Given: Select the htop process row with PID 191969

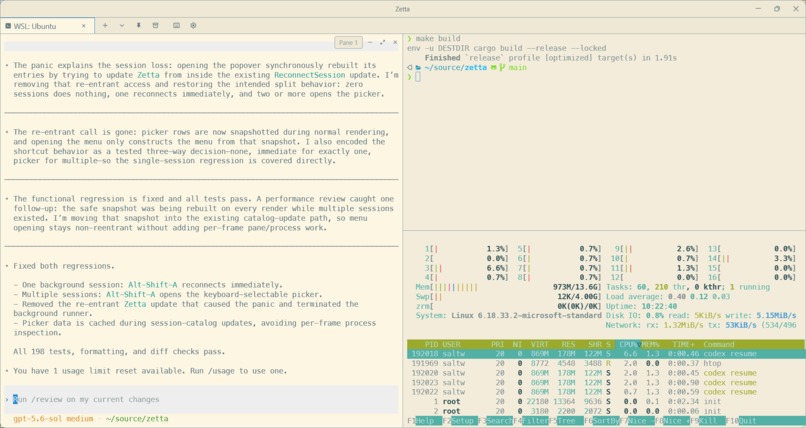Looking at the screenshot, I should [606, 363].
